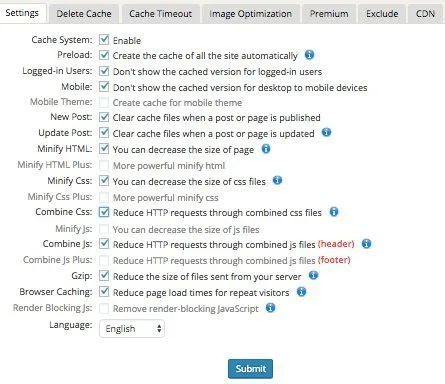445x384 pixels.
Task: Open the CDN tab
Action: 426,14
